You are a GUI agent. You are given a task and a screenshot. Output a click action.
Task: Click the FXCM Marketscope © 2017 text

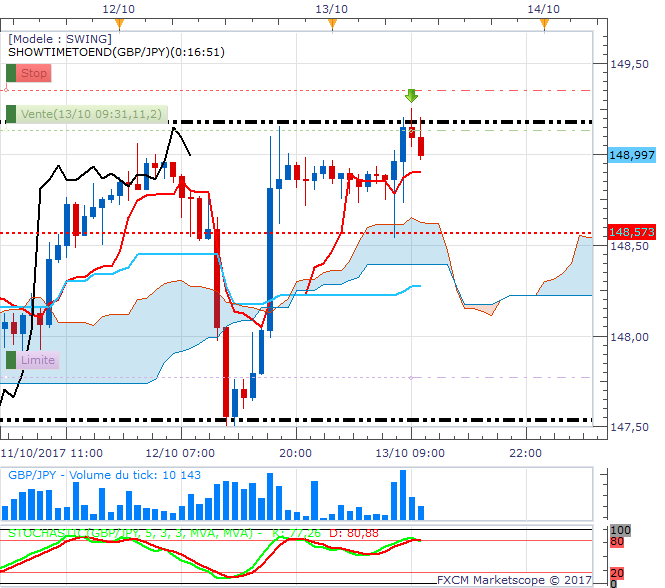pyautogui.click(x=514, y=580)
